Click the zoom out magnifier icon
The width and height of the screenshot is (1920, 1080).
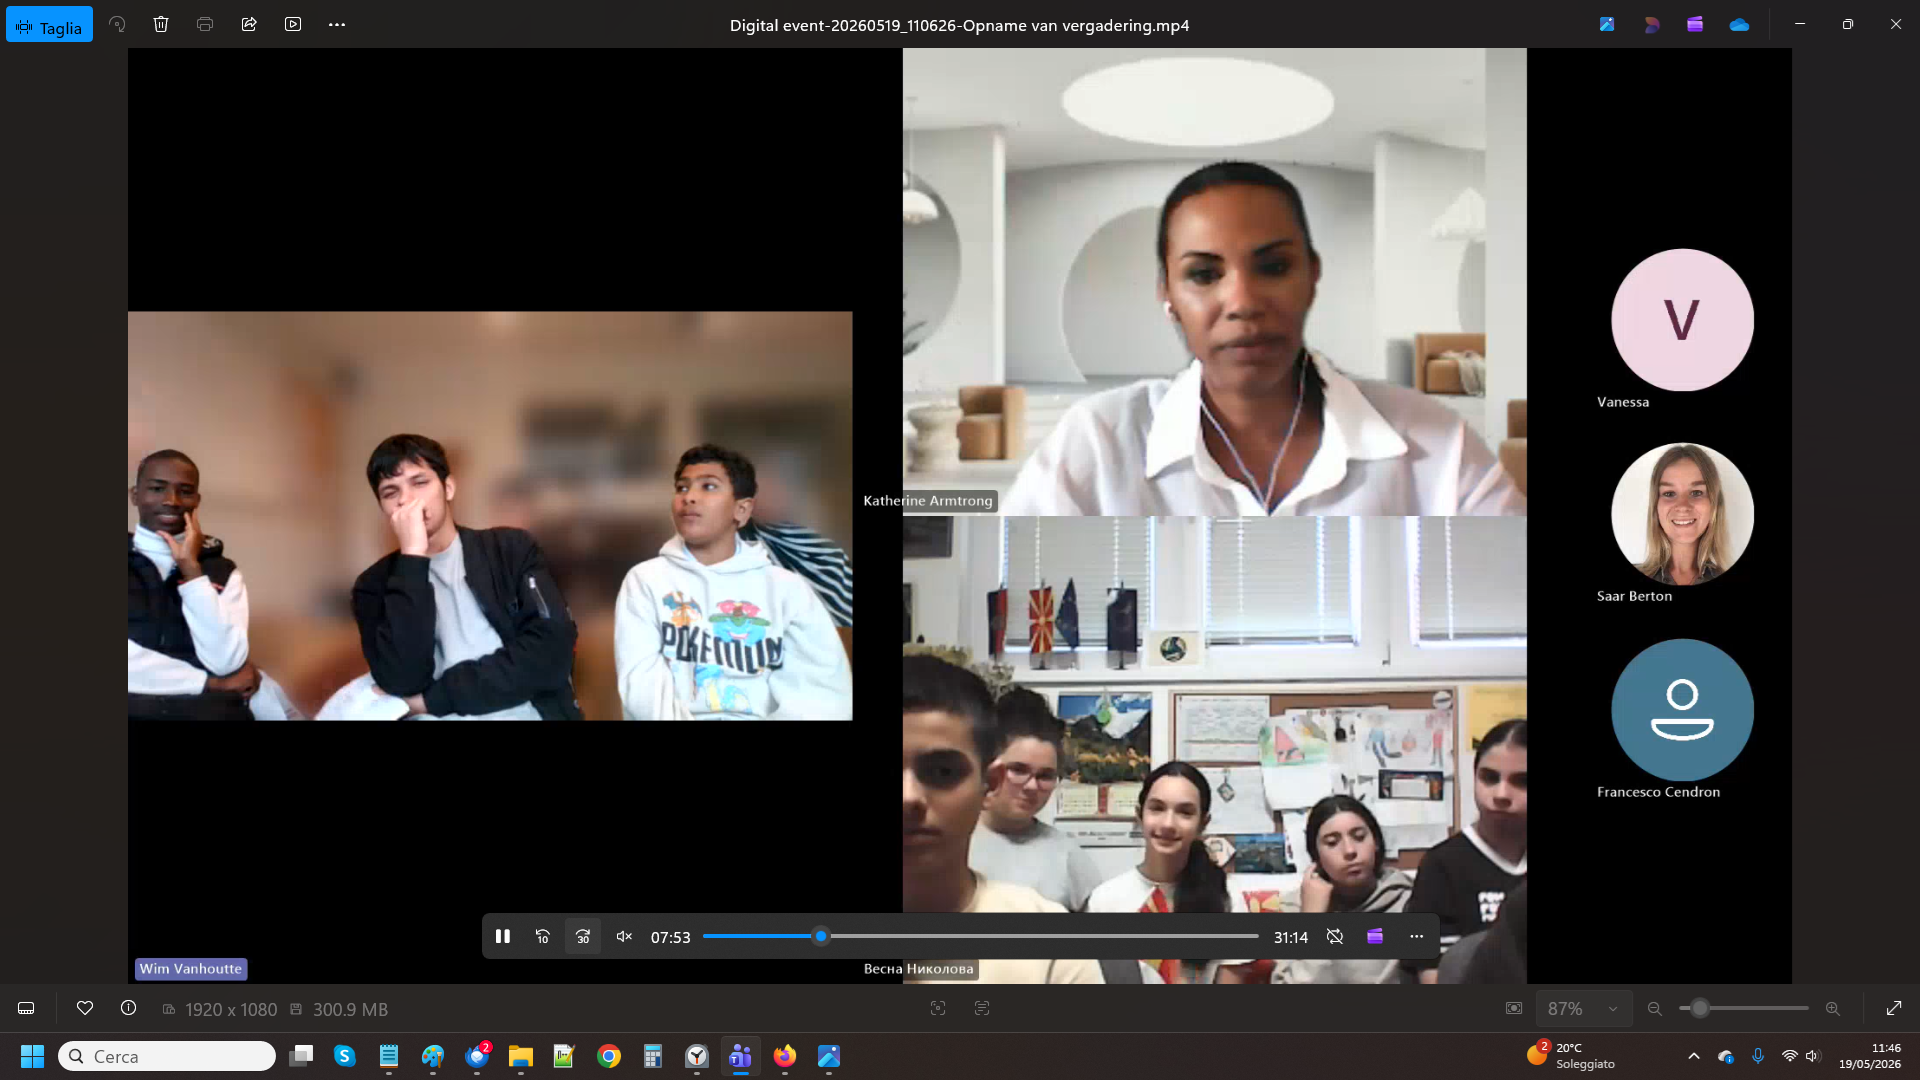(x=1655, y=1009)
